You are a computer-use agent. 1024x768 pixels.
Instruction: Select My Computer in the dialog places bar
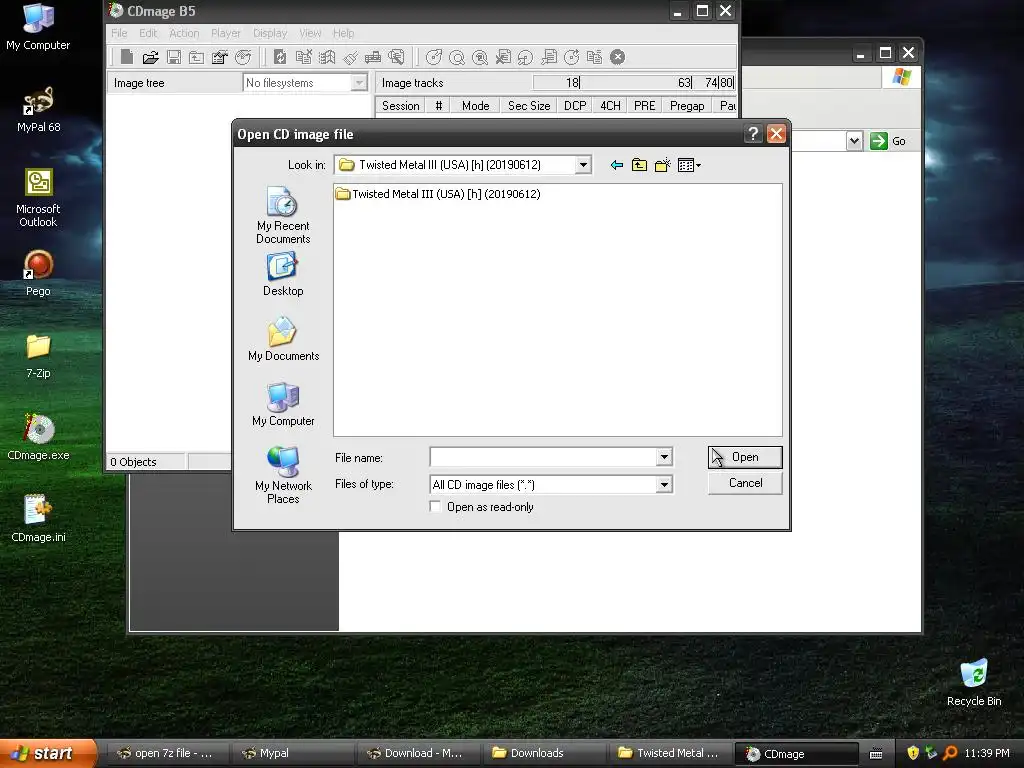click(283, 405)
